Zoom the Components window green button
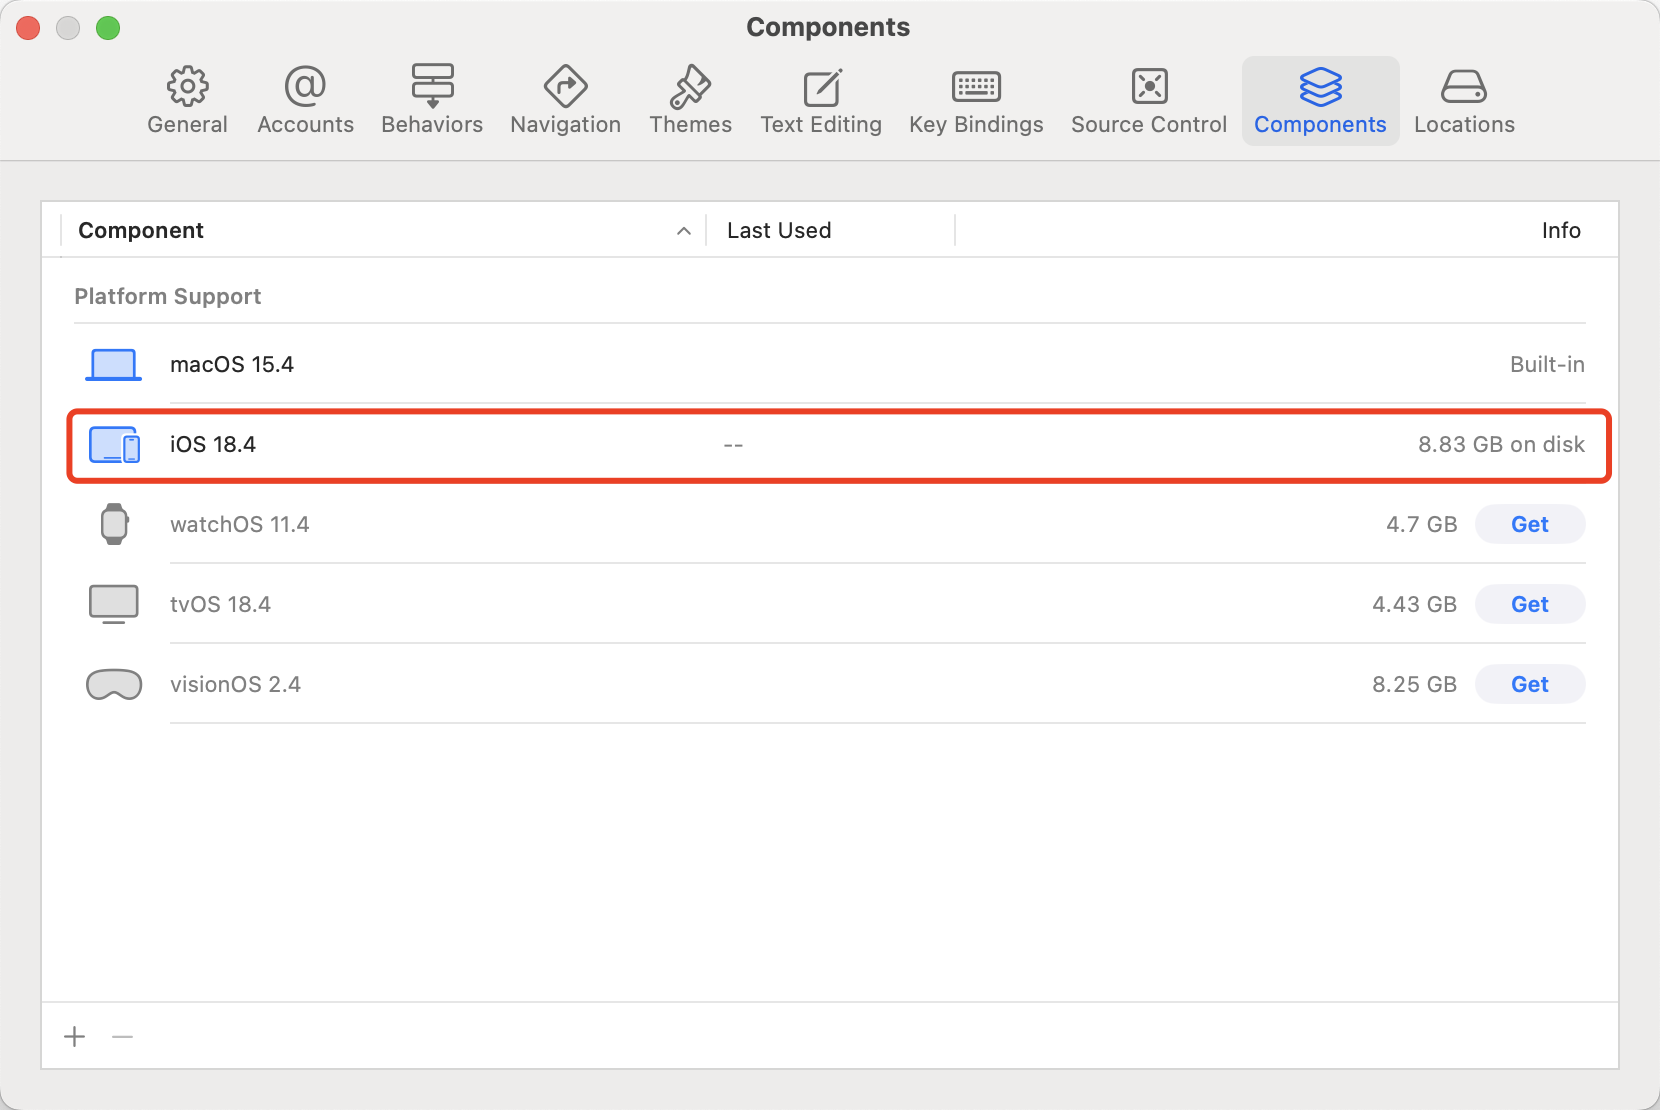The height and width of the screenshot is (1110, 1660). tap(108, 28)
